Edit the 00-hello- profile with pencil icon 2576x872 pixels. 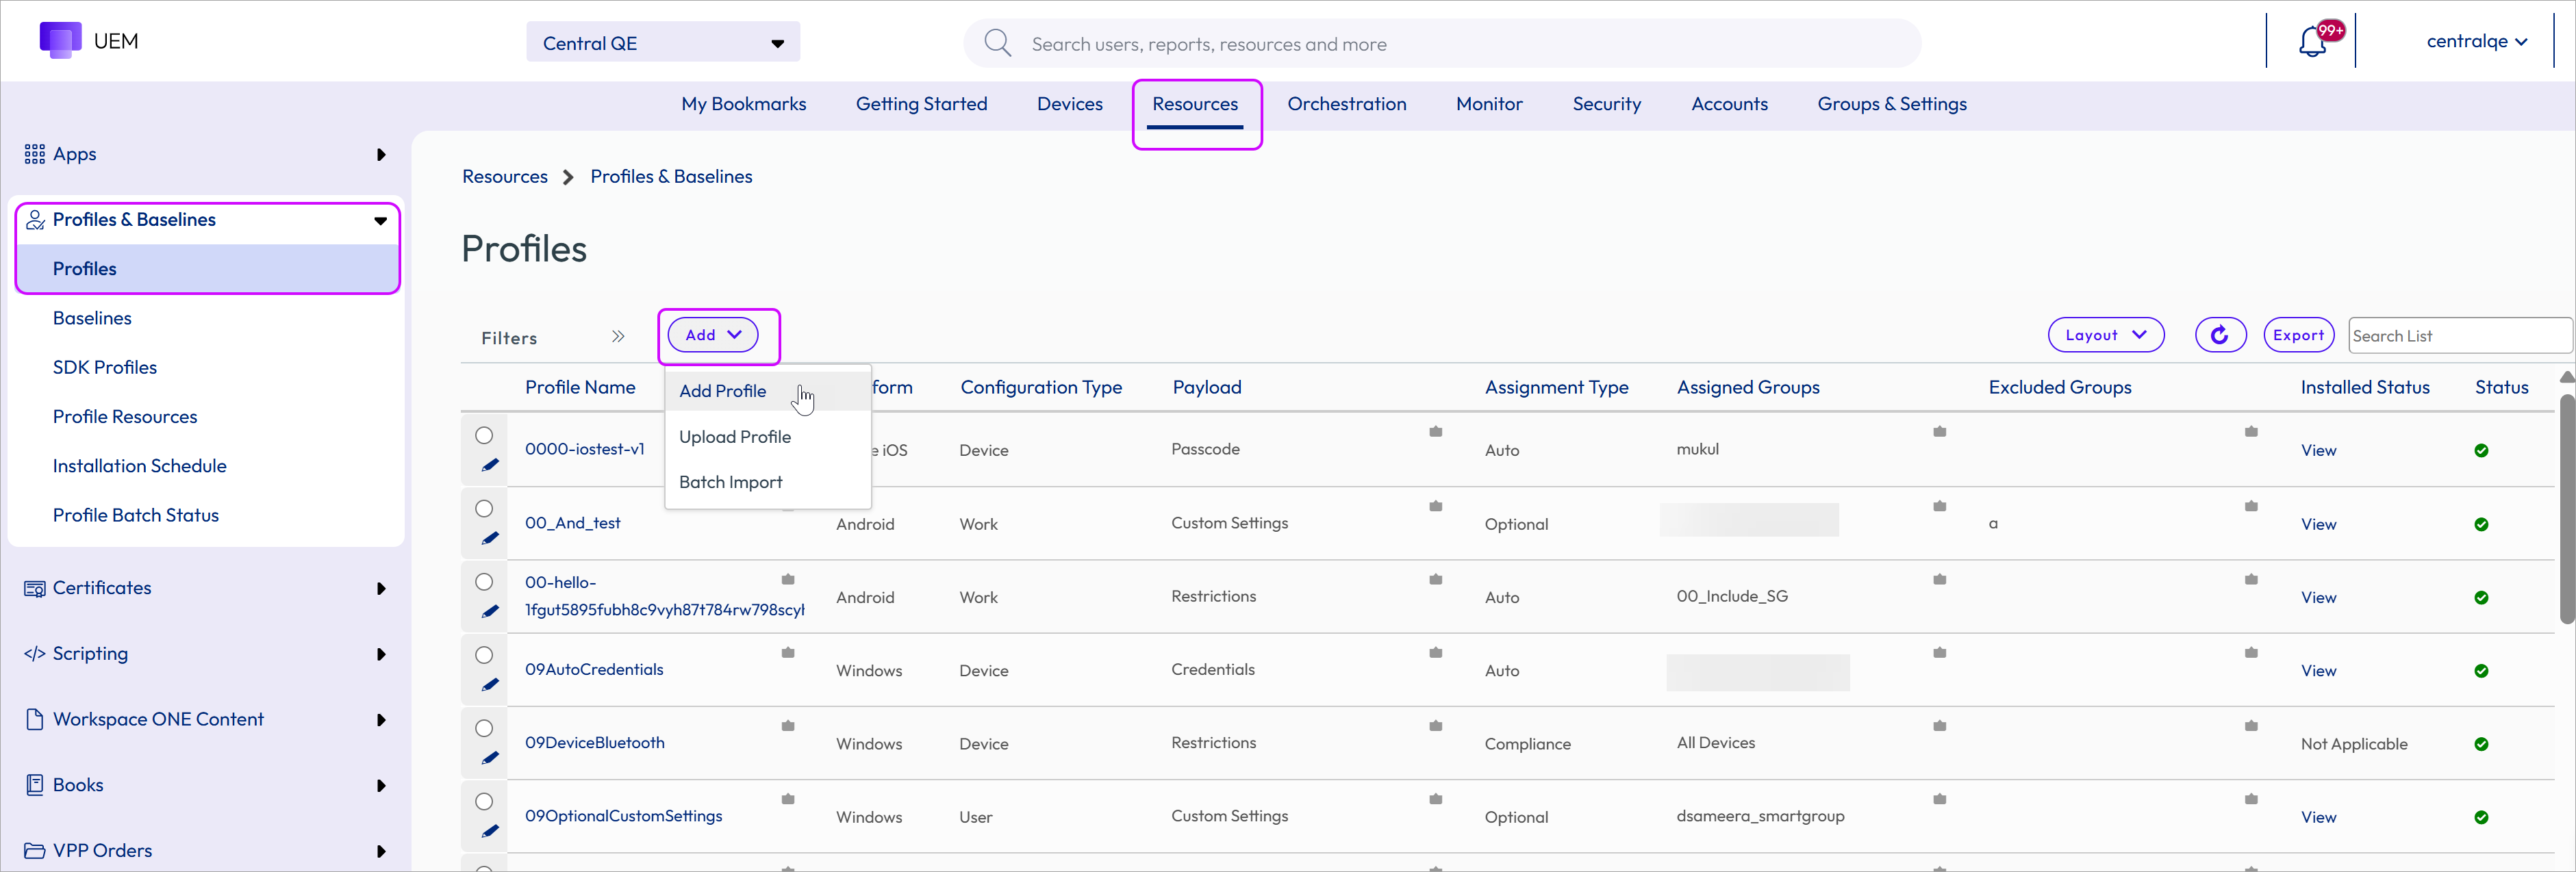[490, 611]
